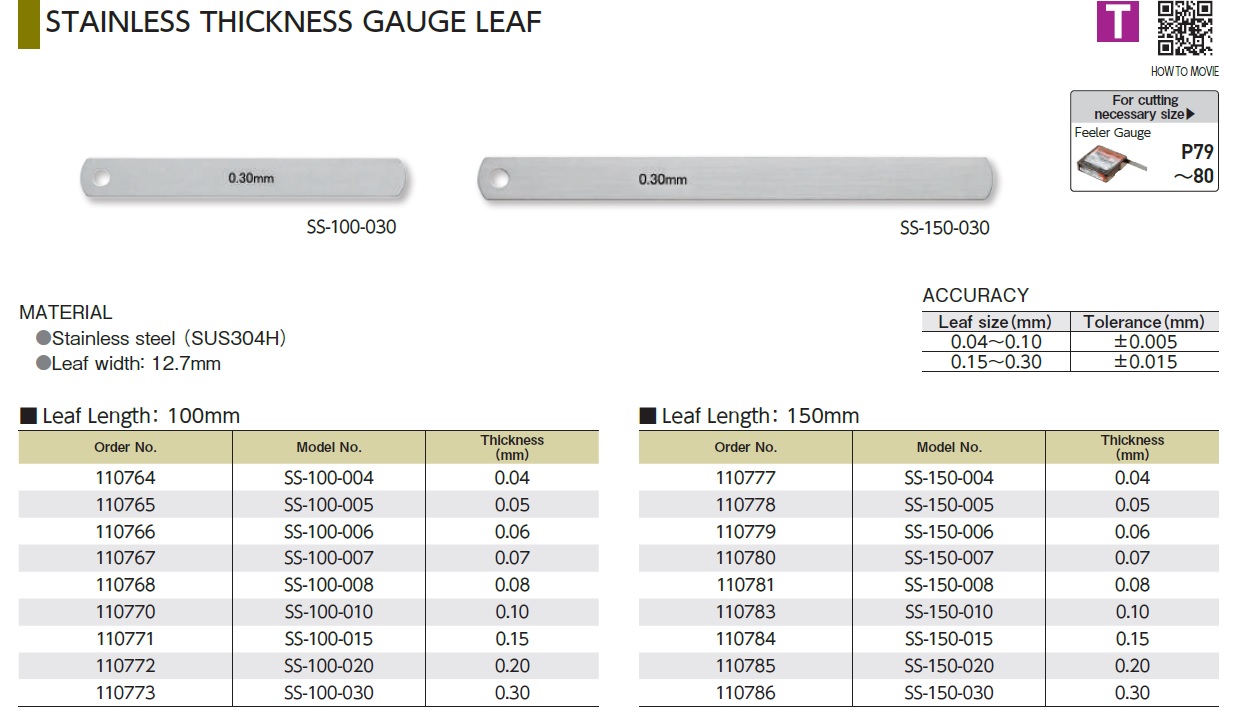Select order number 110764
The width and height of the screenshot is (1243, 719).
point(125,478)
